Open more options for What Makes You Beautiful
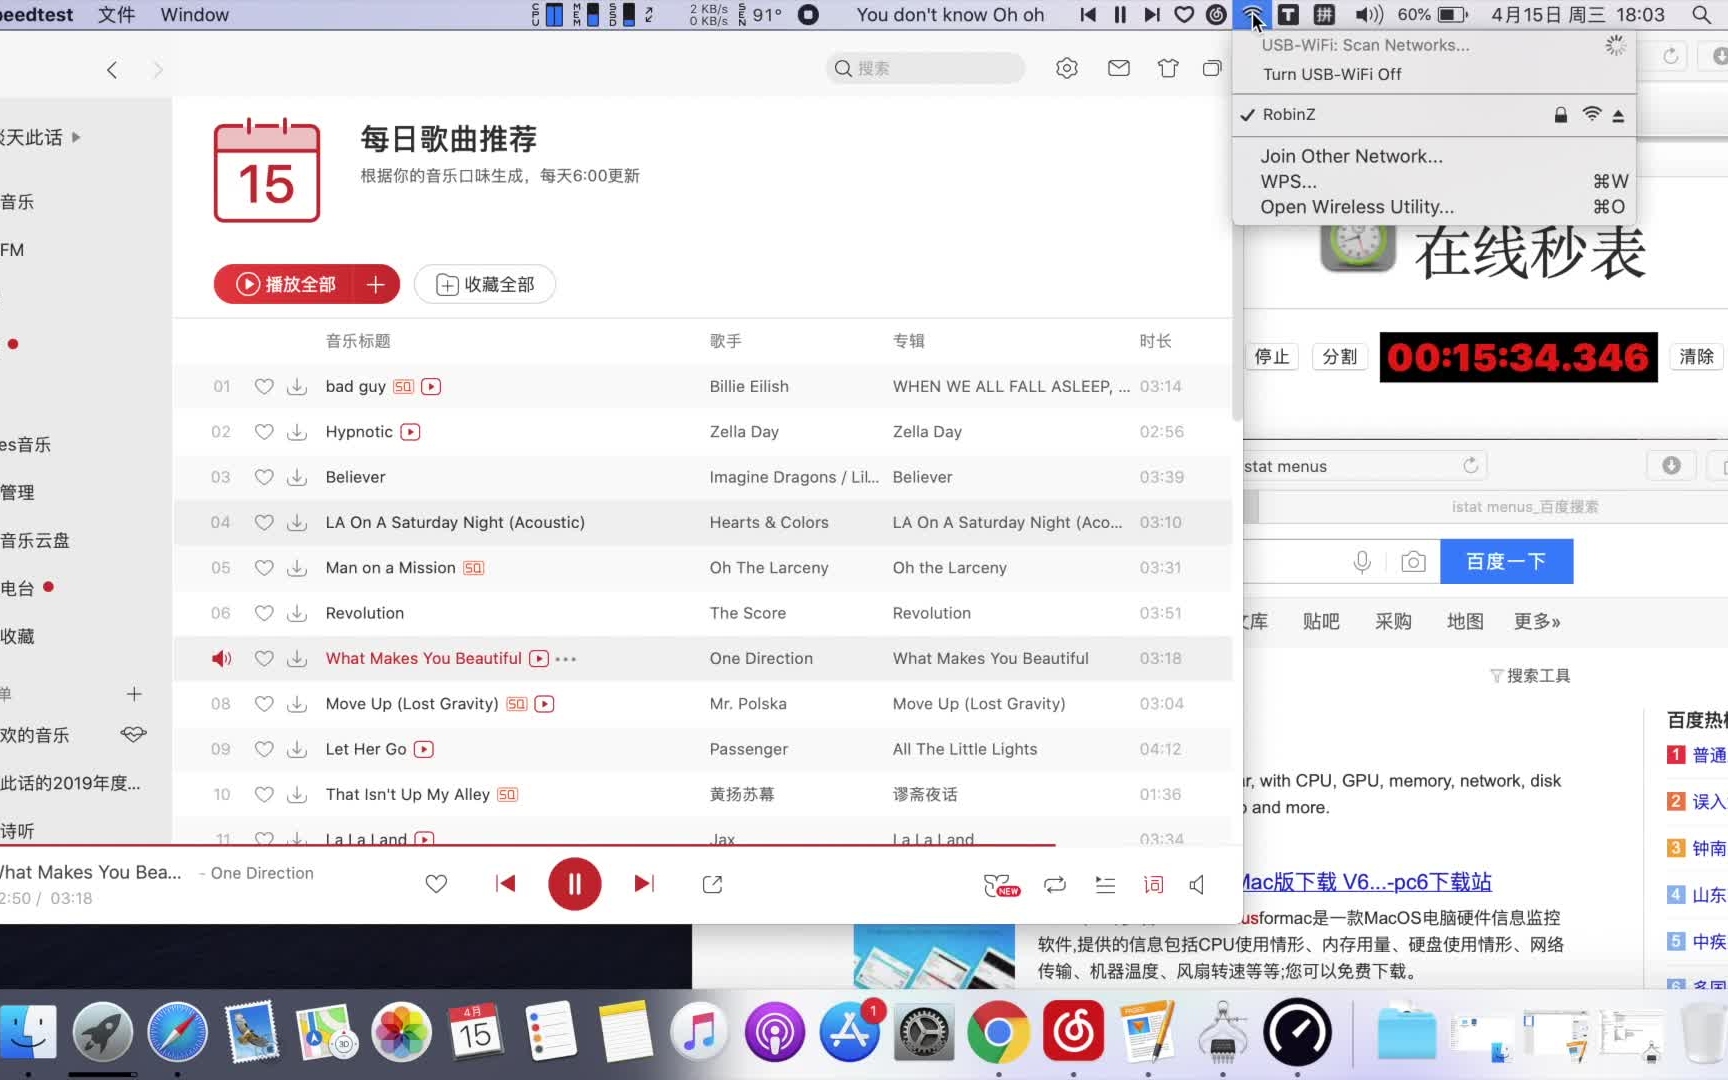Screen dimensions: 1728x1080 click(566, 659)
